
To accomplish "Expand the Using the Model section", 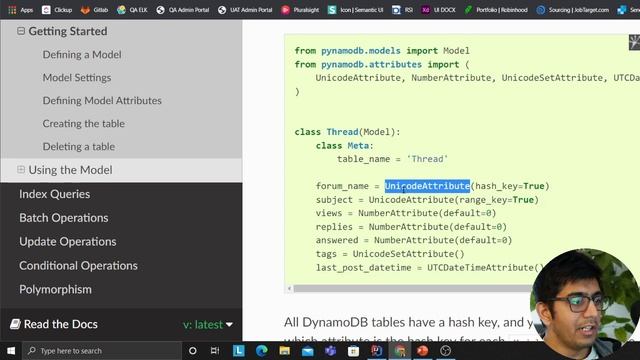I will pyautogui.click(x=21, y=169).
